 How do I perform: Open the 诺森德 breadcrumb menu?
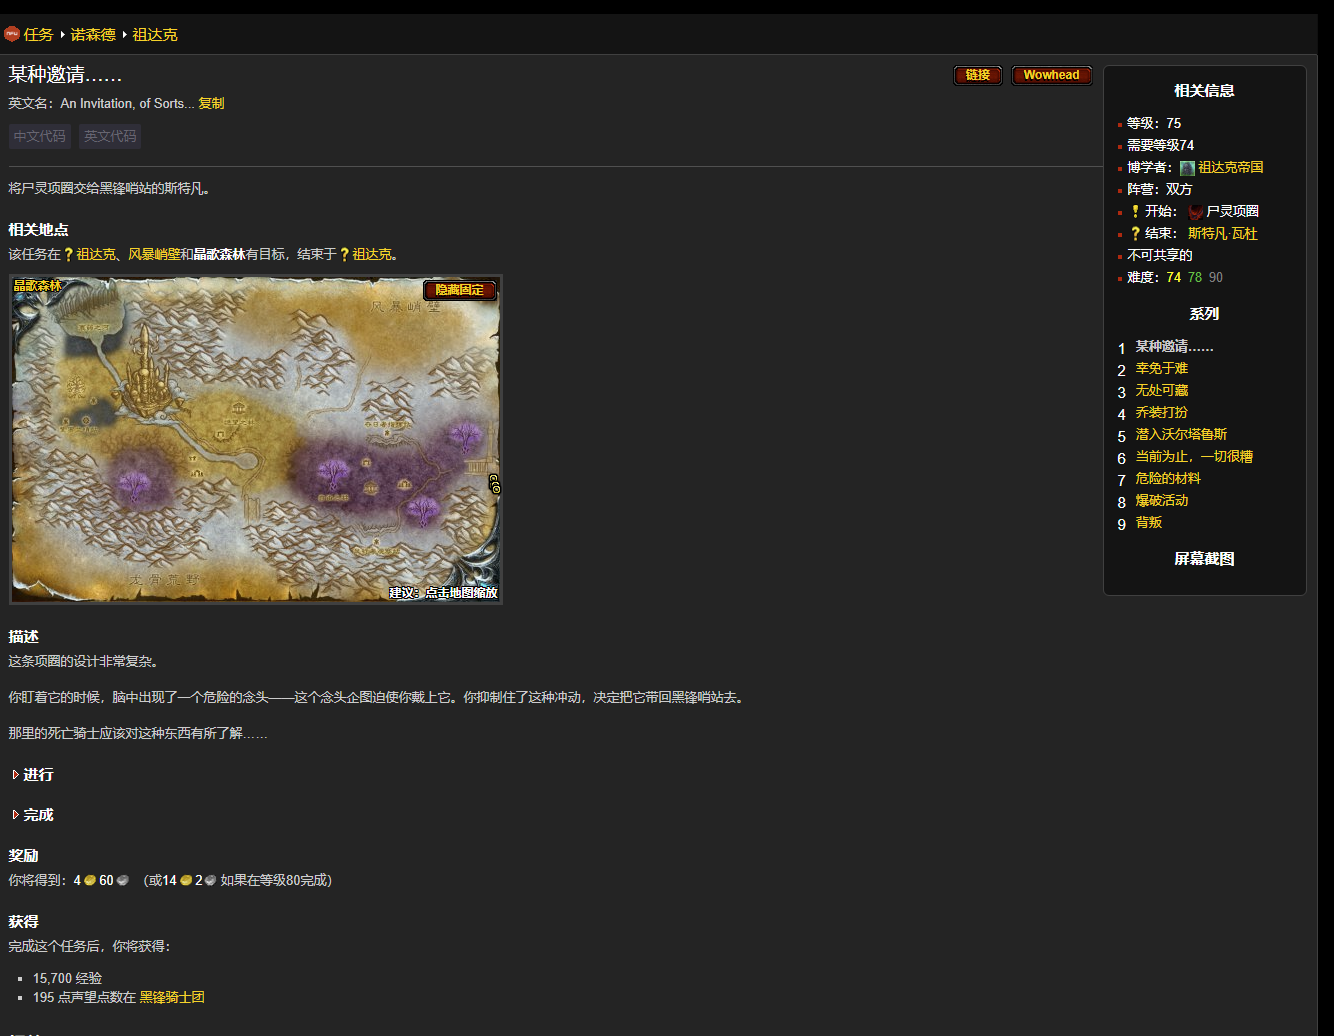[93, 35]
